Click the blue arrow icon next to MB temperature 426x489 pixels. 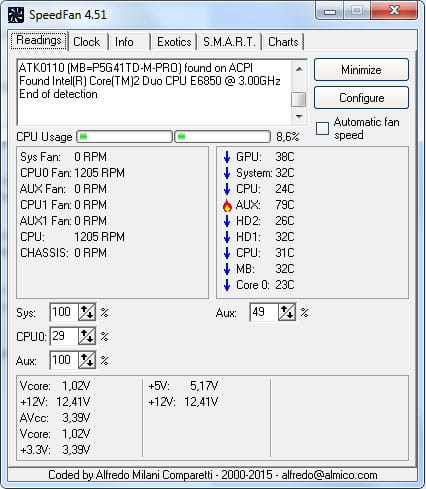pyautogui.click(x=227, y=269)
